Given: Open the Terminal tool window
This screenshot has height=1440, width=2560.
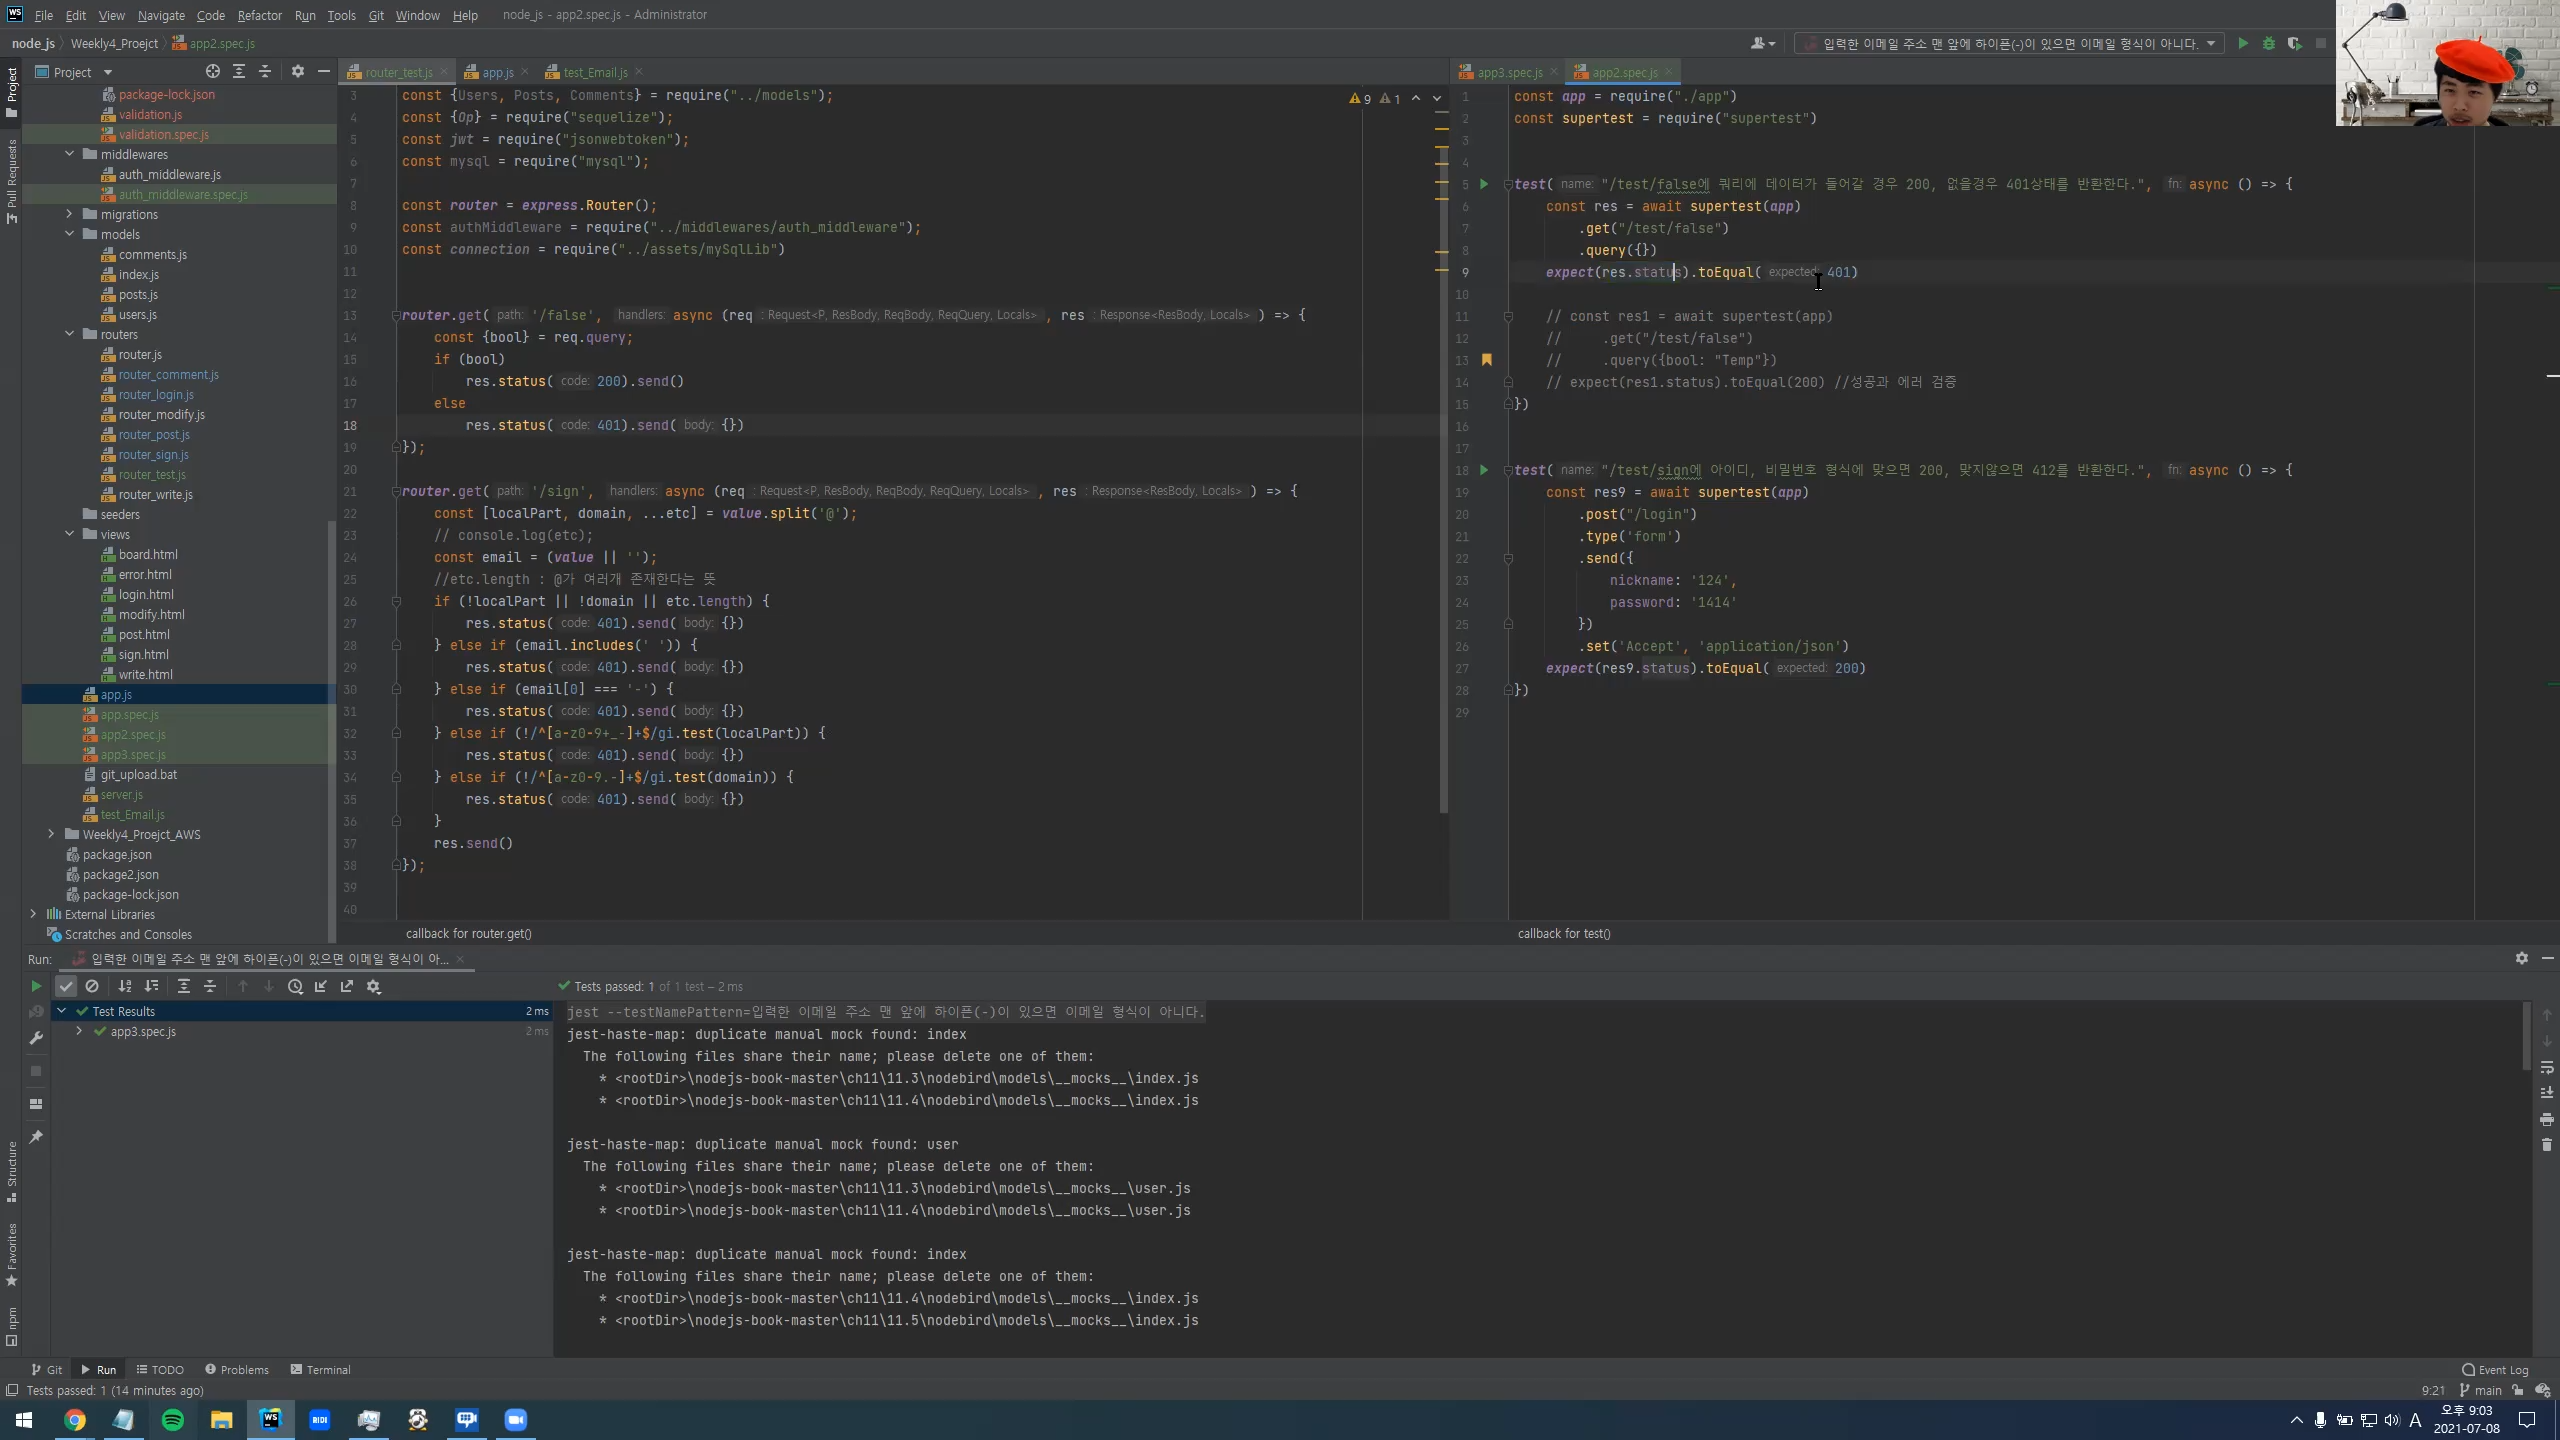Looking at the screenshot, I should point(320,1370).
